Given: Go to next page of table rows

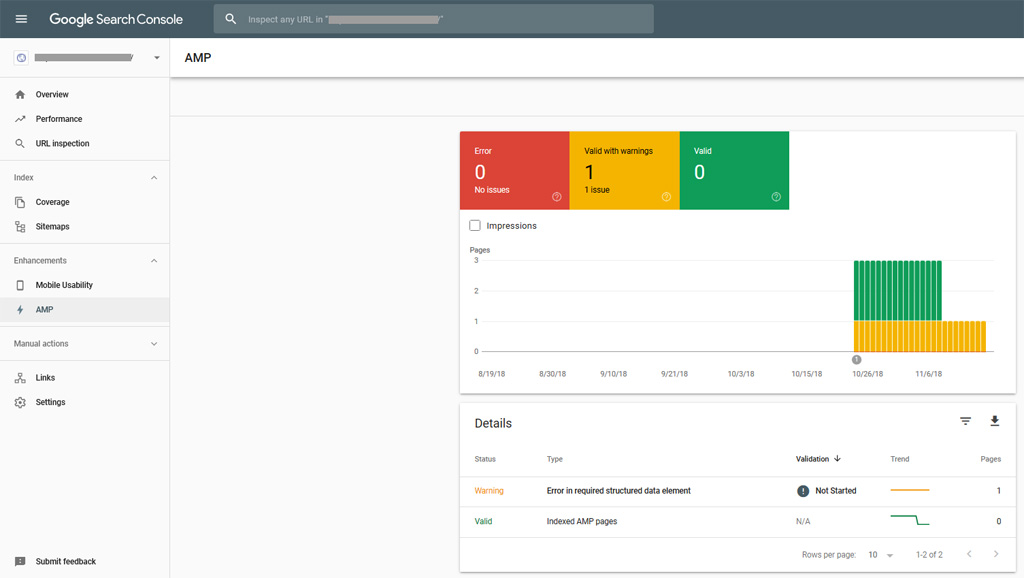Looking at the screenshot, I should point(995,553).
